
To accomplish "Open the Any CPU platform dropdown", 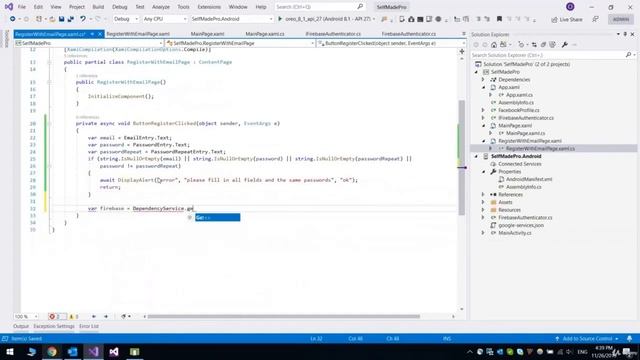I will [164, 19].
